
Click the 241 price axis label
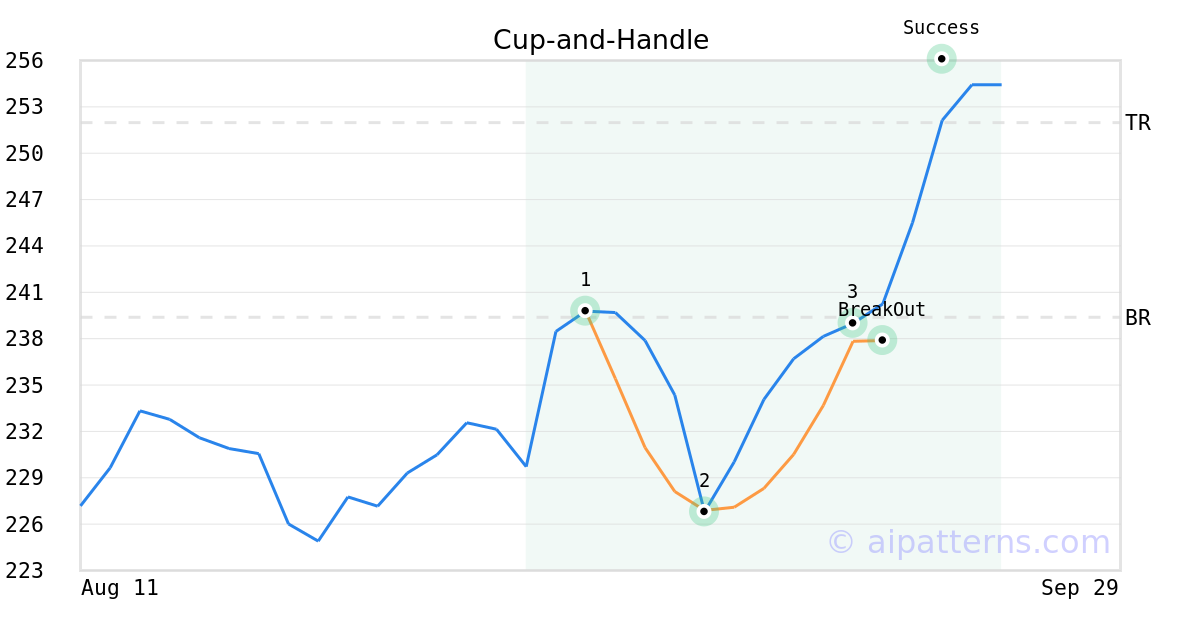pyautogui.click(x=24, y=293)
